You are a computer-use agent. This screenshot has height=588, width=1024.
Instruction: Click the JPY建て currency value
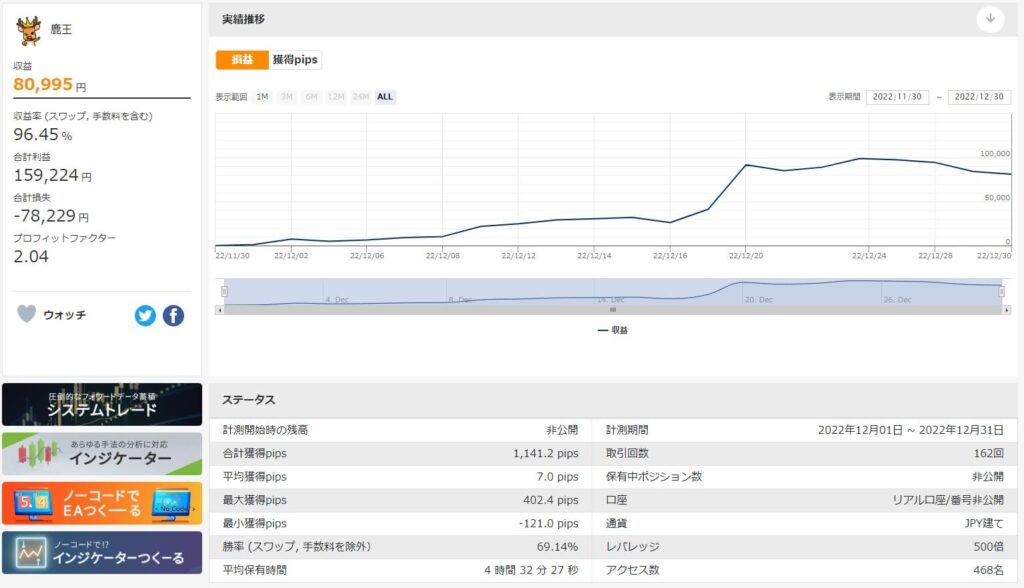(x=984, y=523)
